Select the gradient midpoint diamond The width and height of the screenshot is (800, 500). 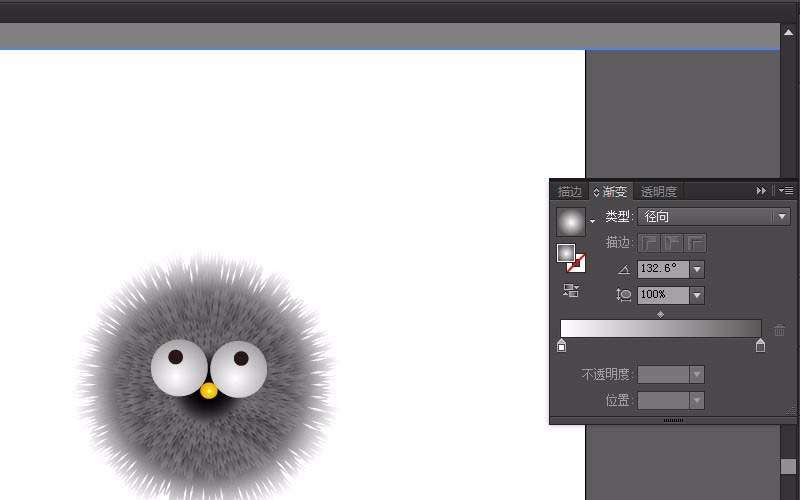point(660,314)
